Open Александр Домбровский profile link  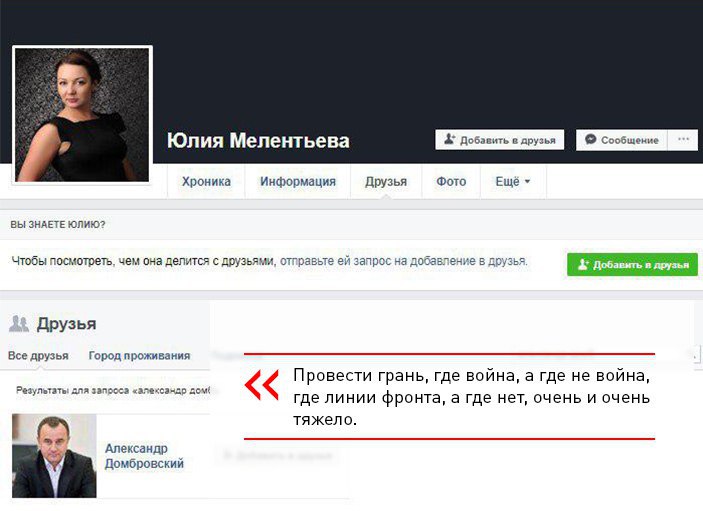click(144, 456)
